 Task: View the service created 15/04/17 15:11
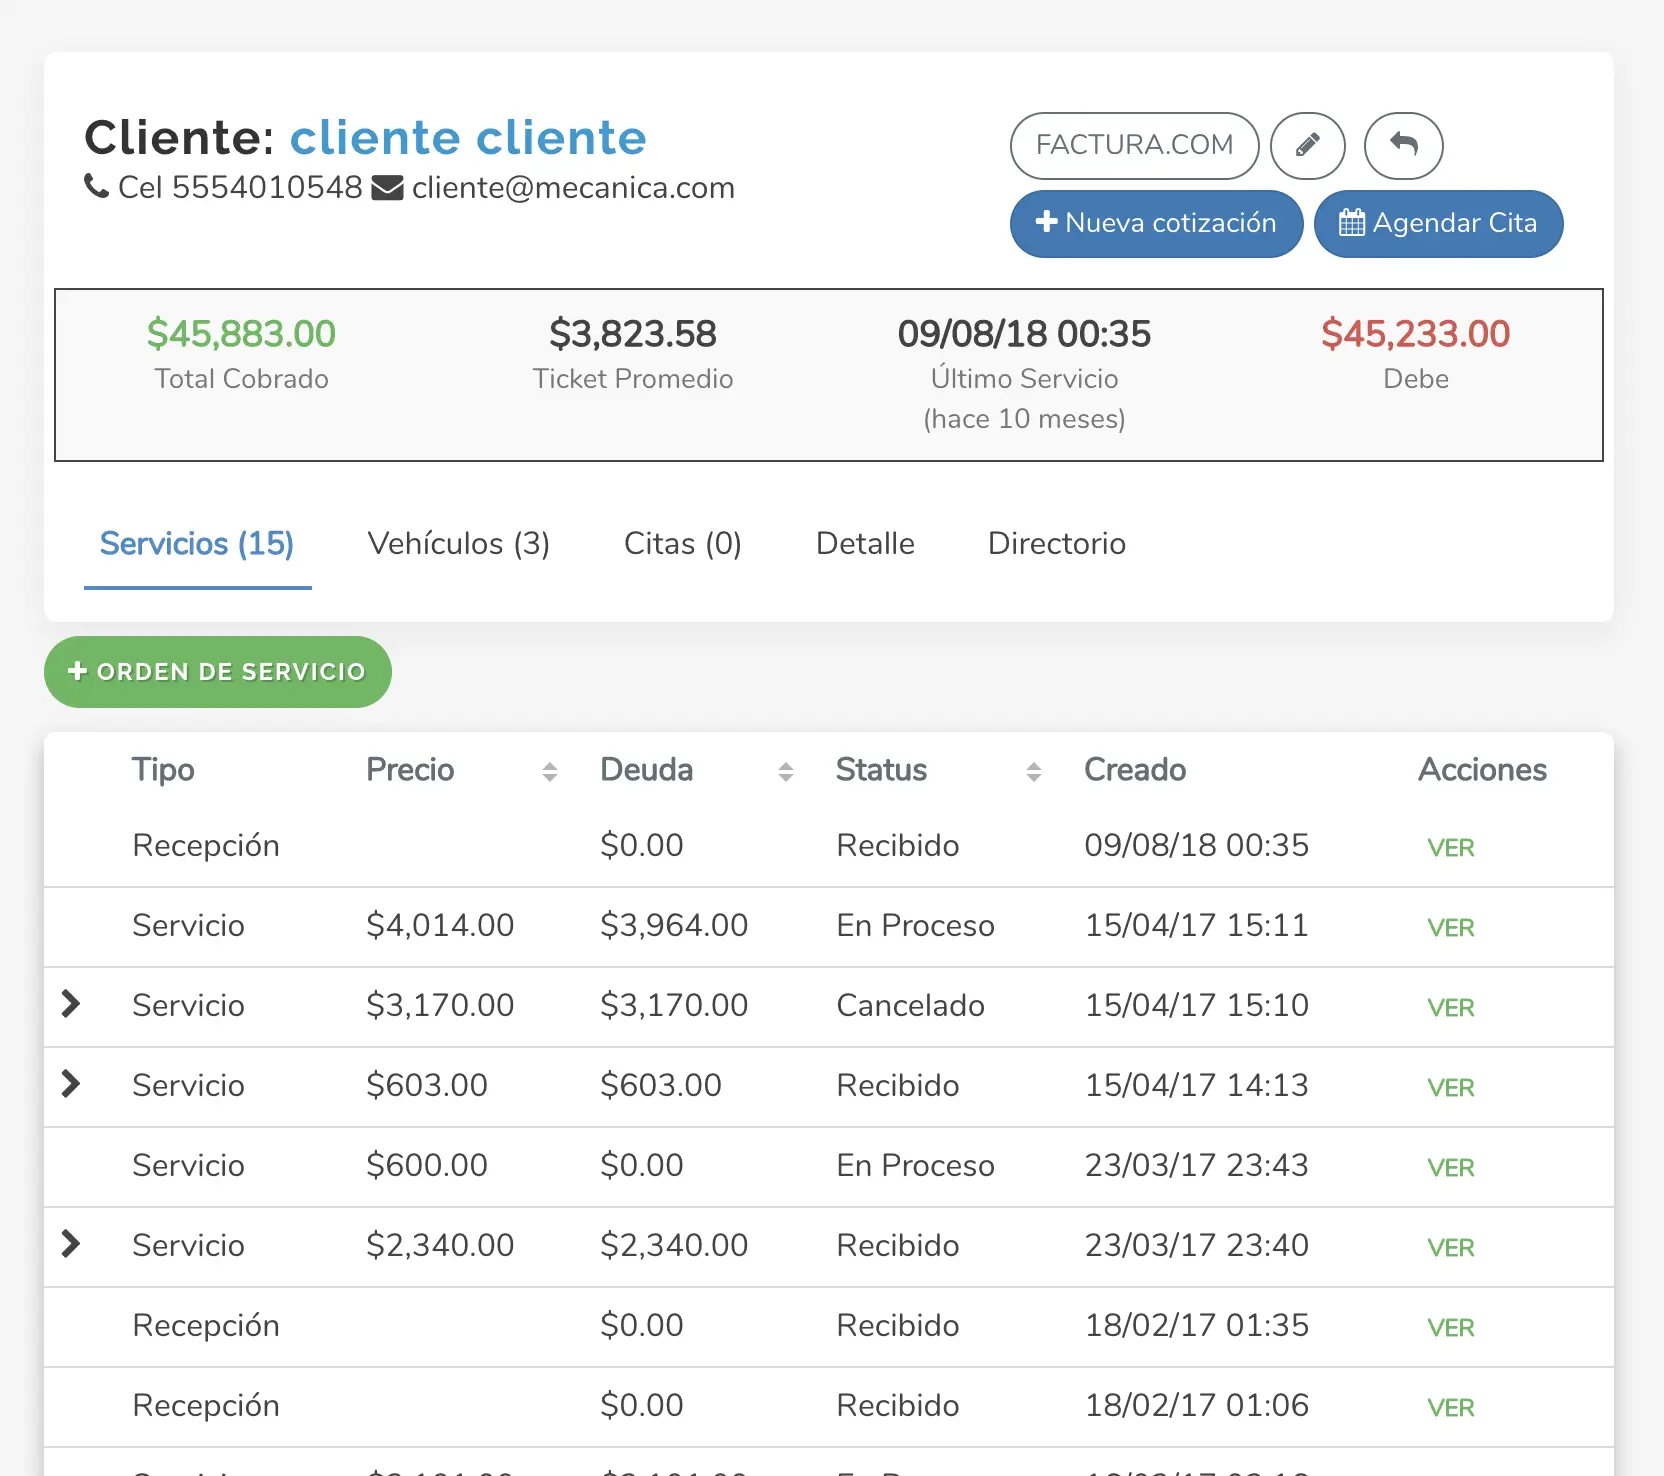(x=1450, y=928)
